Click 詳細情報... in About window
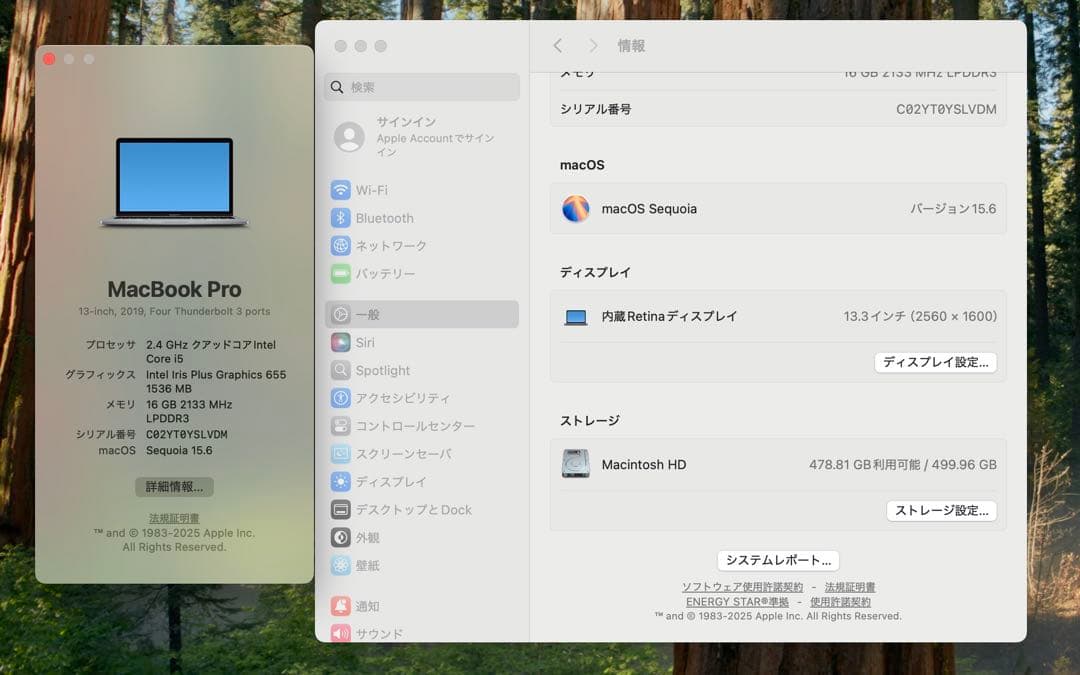The image size is (1080, 675). tap(174, 487)
